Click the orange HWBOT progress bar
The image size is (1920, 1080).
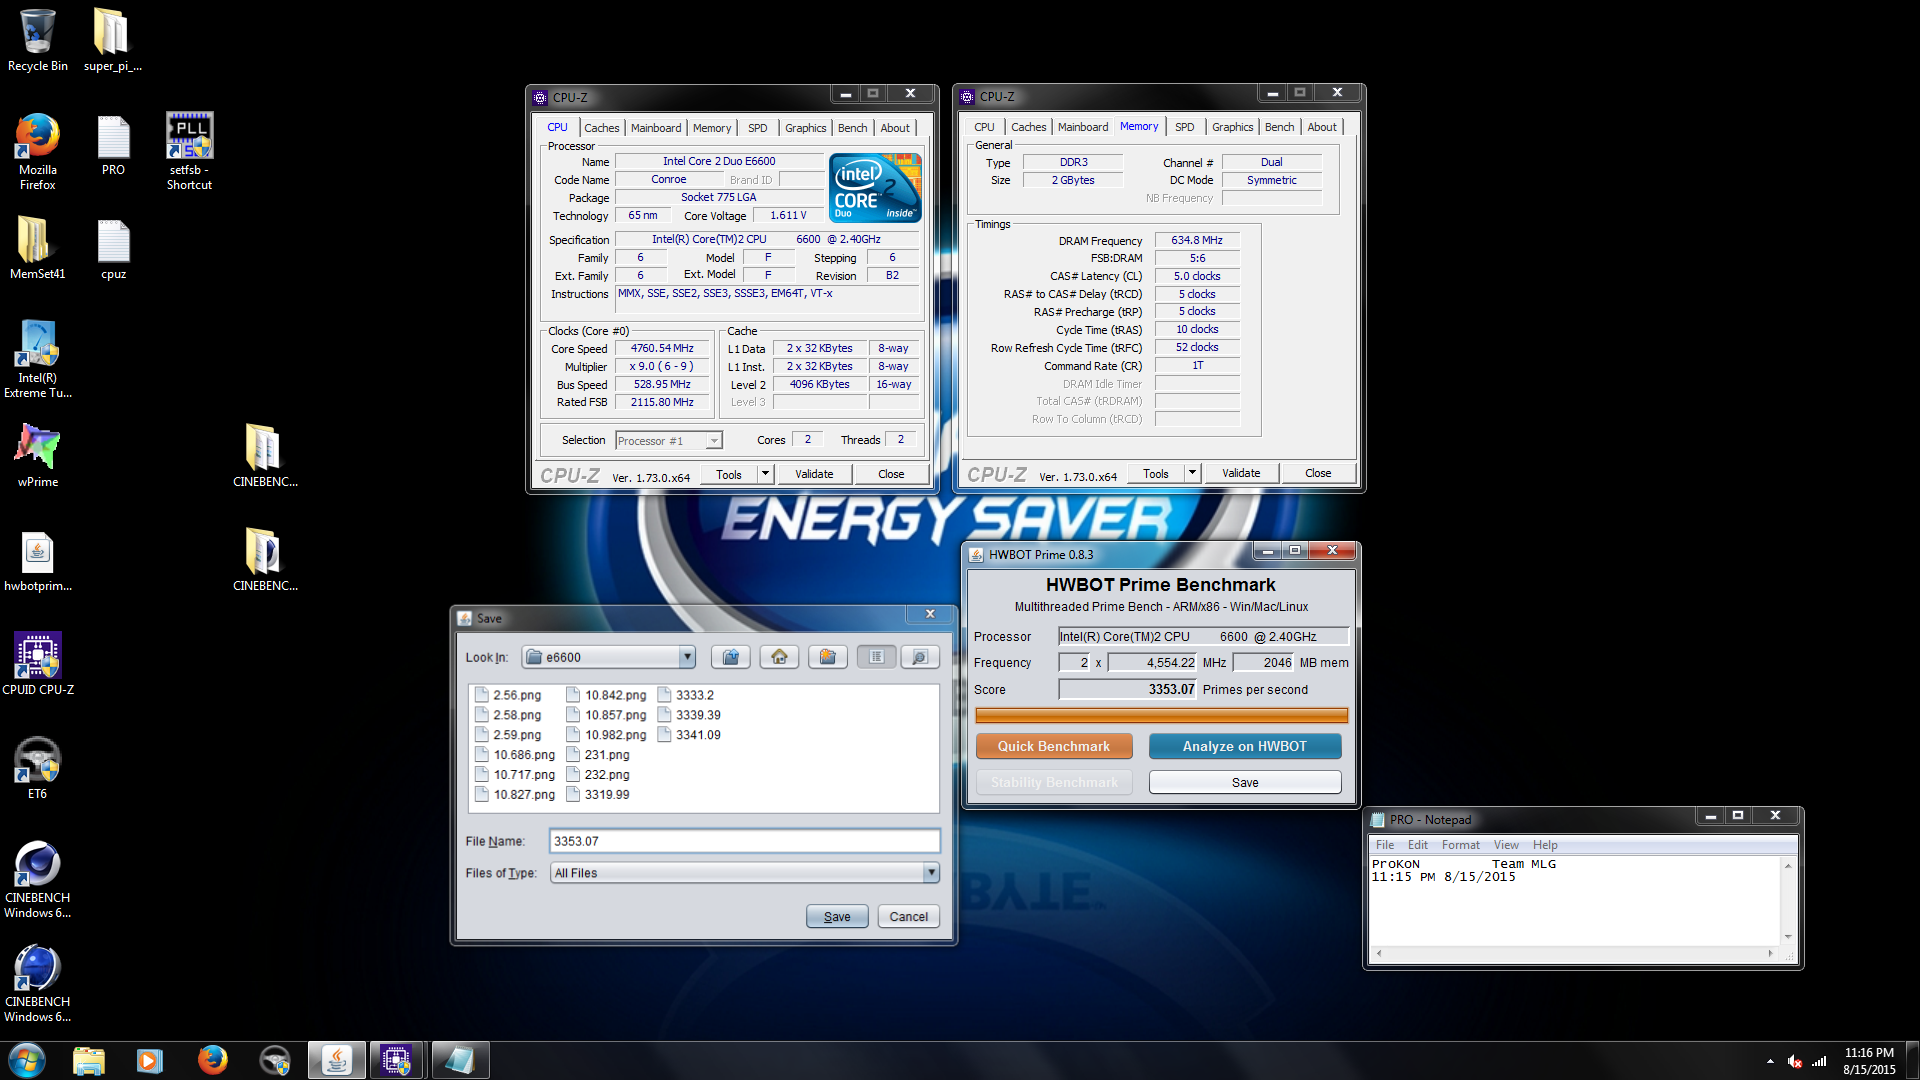(1161, 715)
